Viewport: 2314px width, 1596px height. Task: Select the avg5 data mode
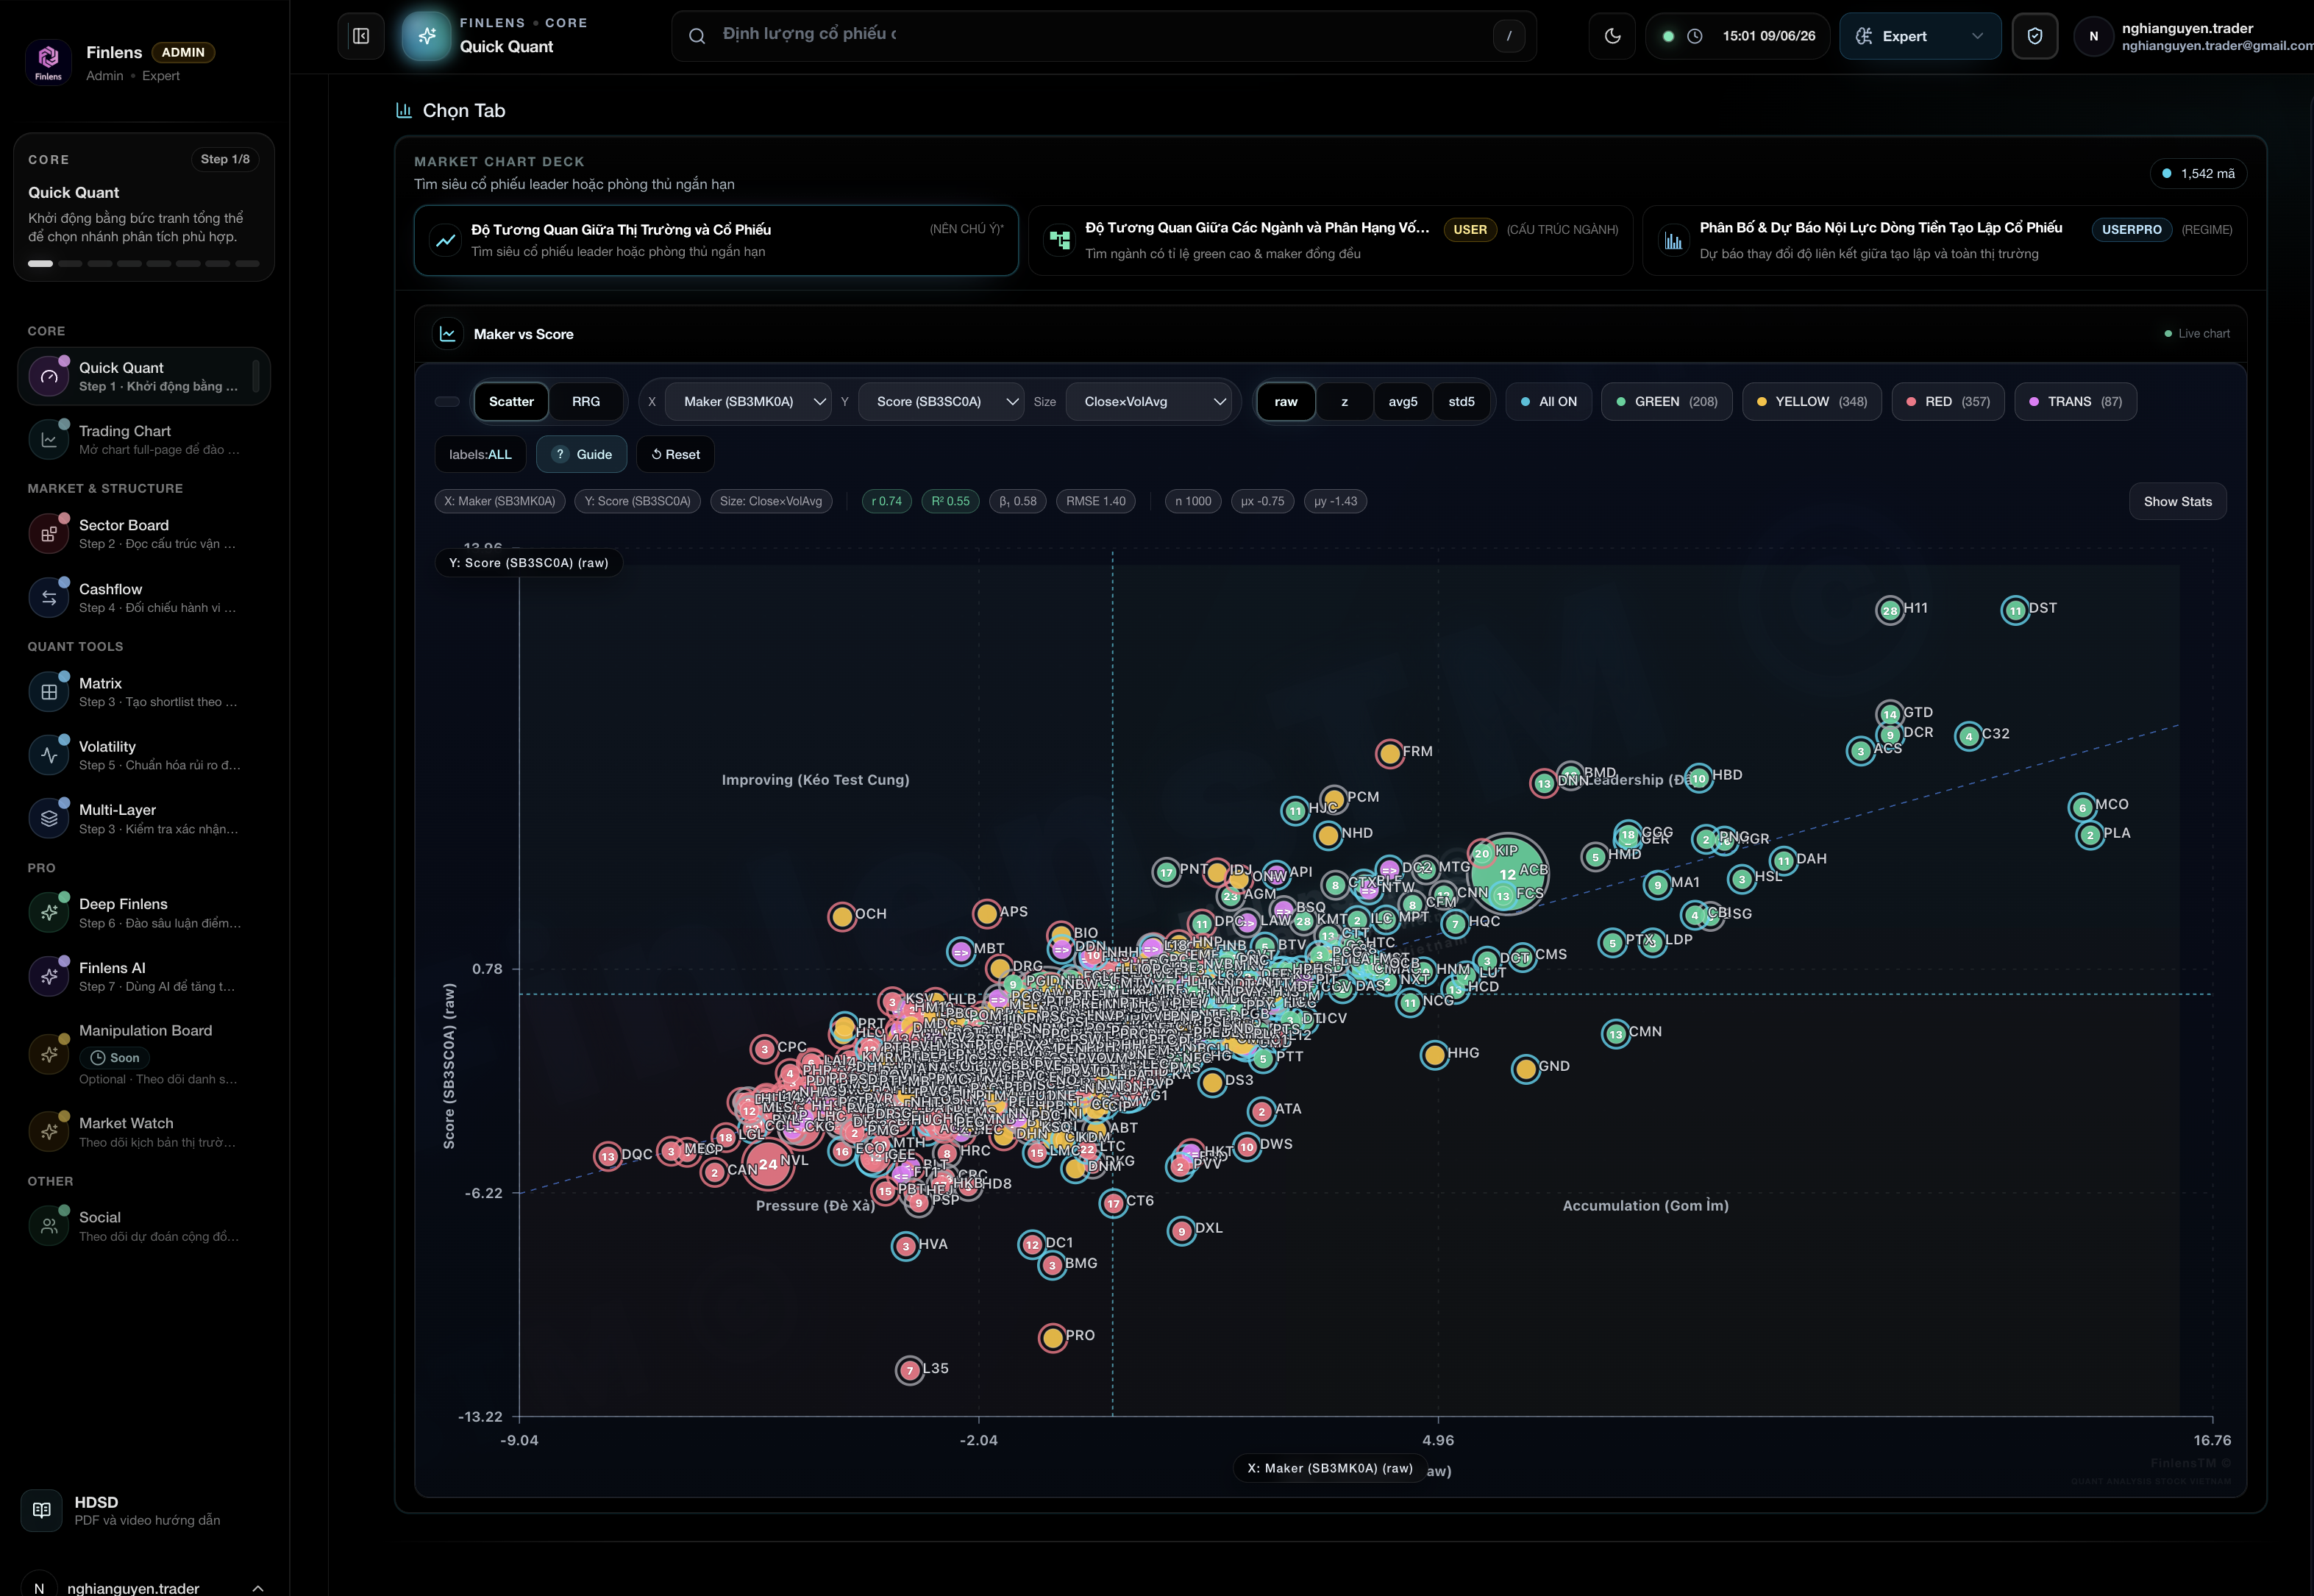[1402, 401]
